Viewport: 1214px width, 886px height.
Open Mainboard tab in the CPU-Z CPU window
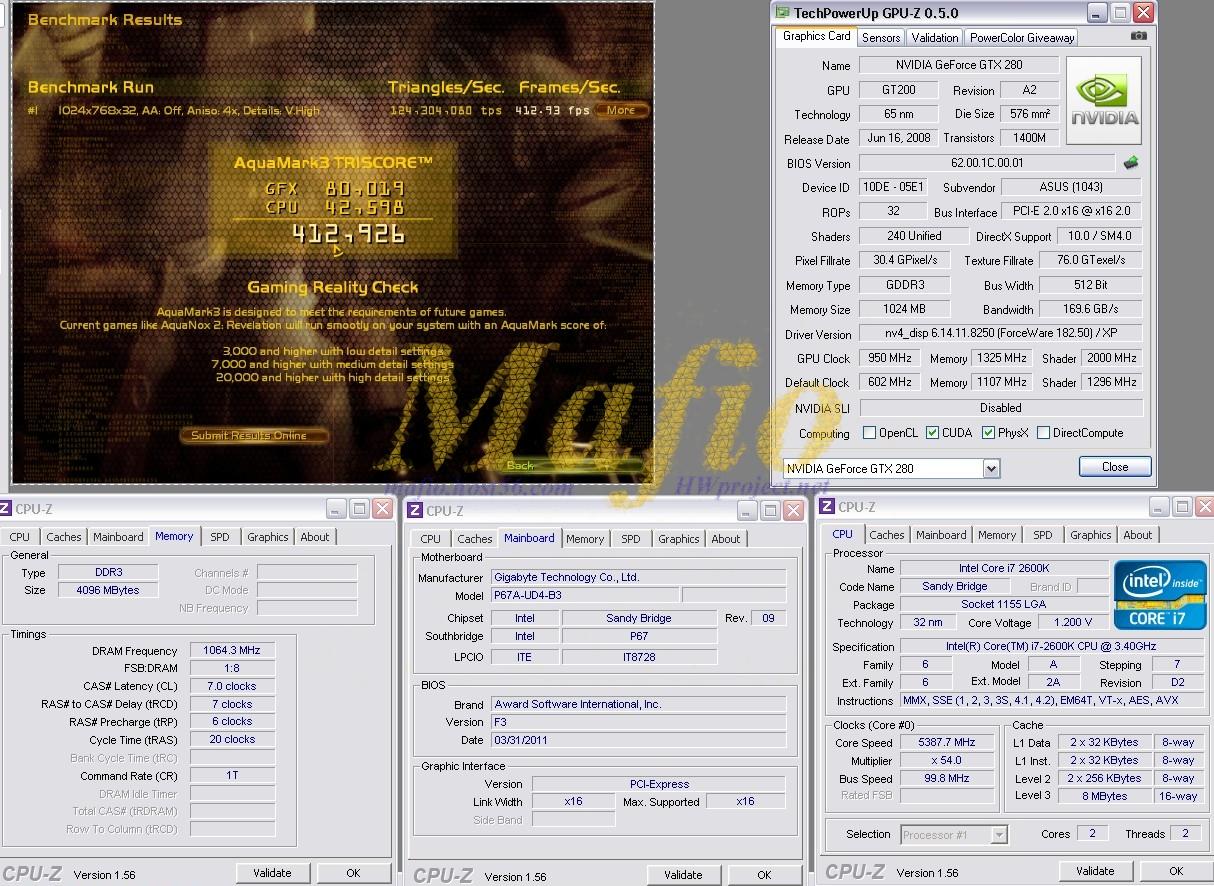pyautogui.click(x=941, y=535)
